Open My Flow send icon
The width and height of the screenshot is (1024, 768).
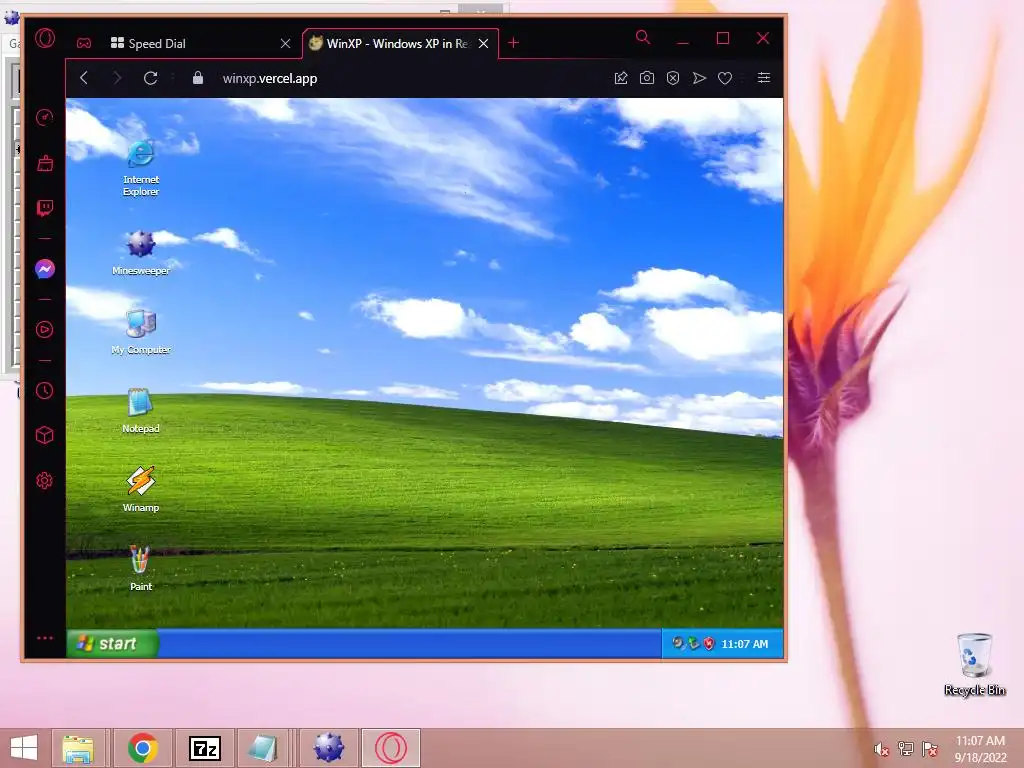(x=699, y=78)
